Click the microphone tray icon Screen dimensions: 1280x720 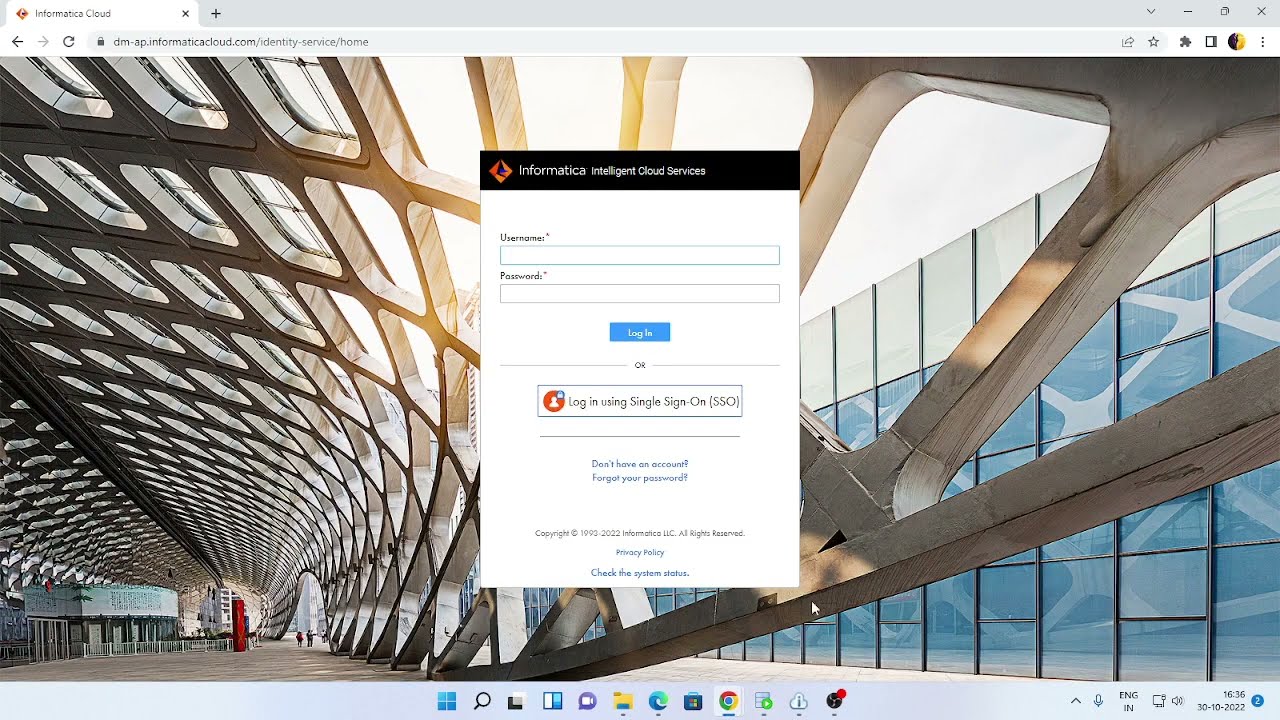(1098, 701)
